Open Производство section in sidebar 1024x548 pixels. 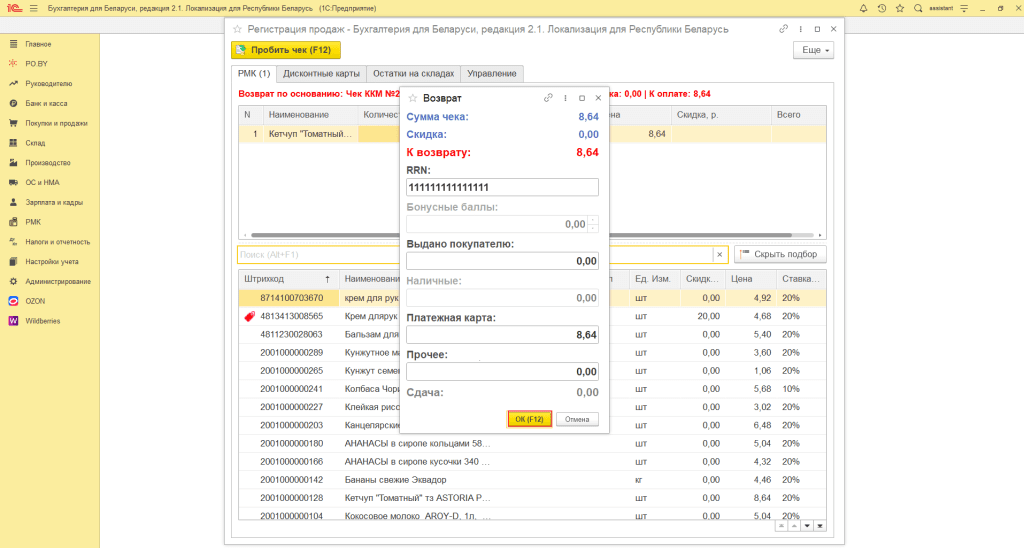coord(50,163)
